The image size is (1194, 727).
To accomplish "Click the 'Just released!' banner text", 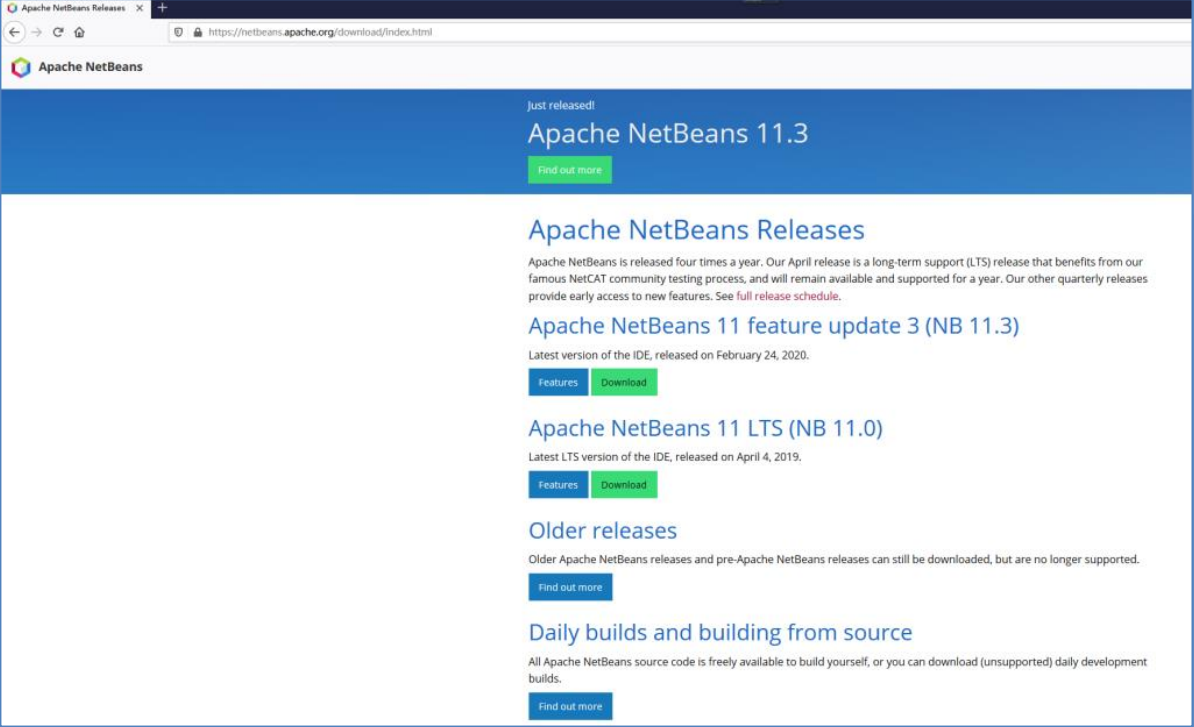I will pos(561,105).
